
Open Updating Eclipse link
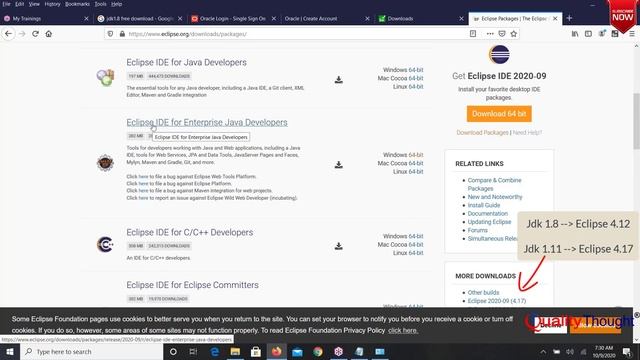click(489, 222)
